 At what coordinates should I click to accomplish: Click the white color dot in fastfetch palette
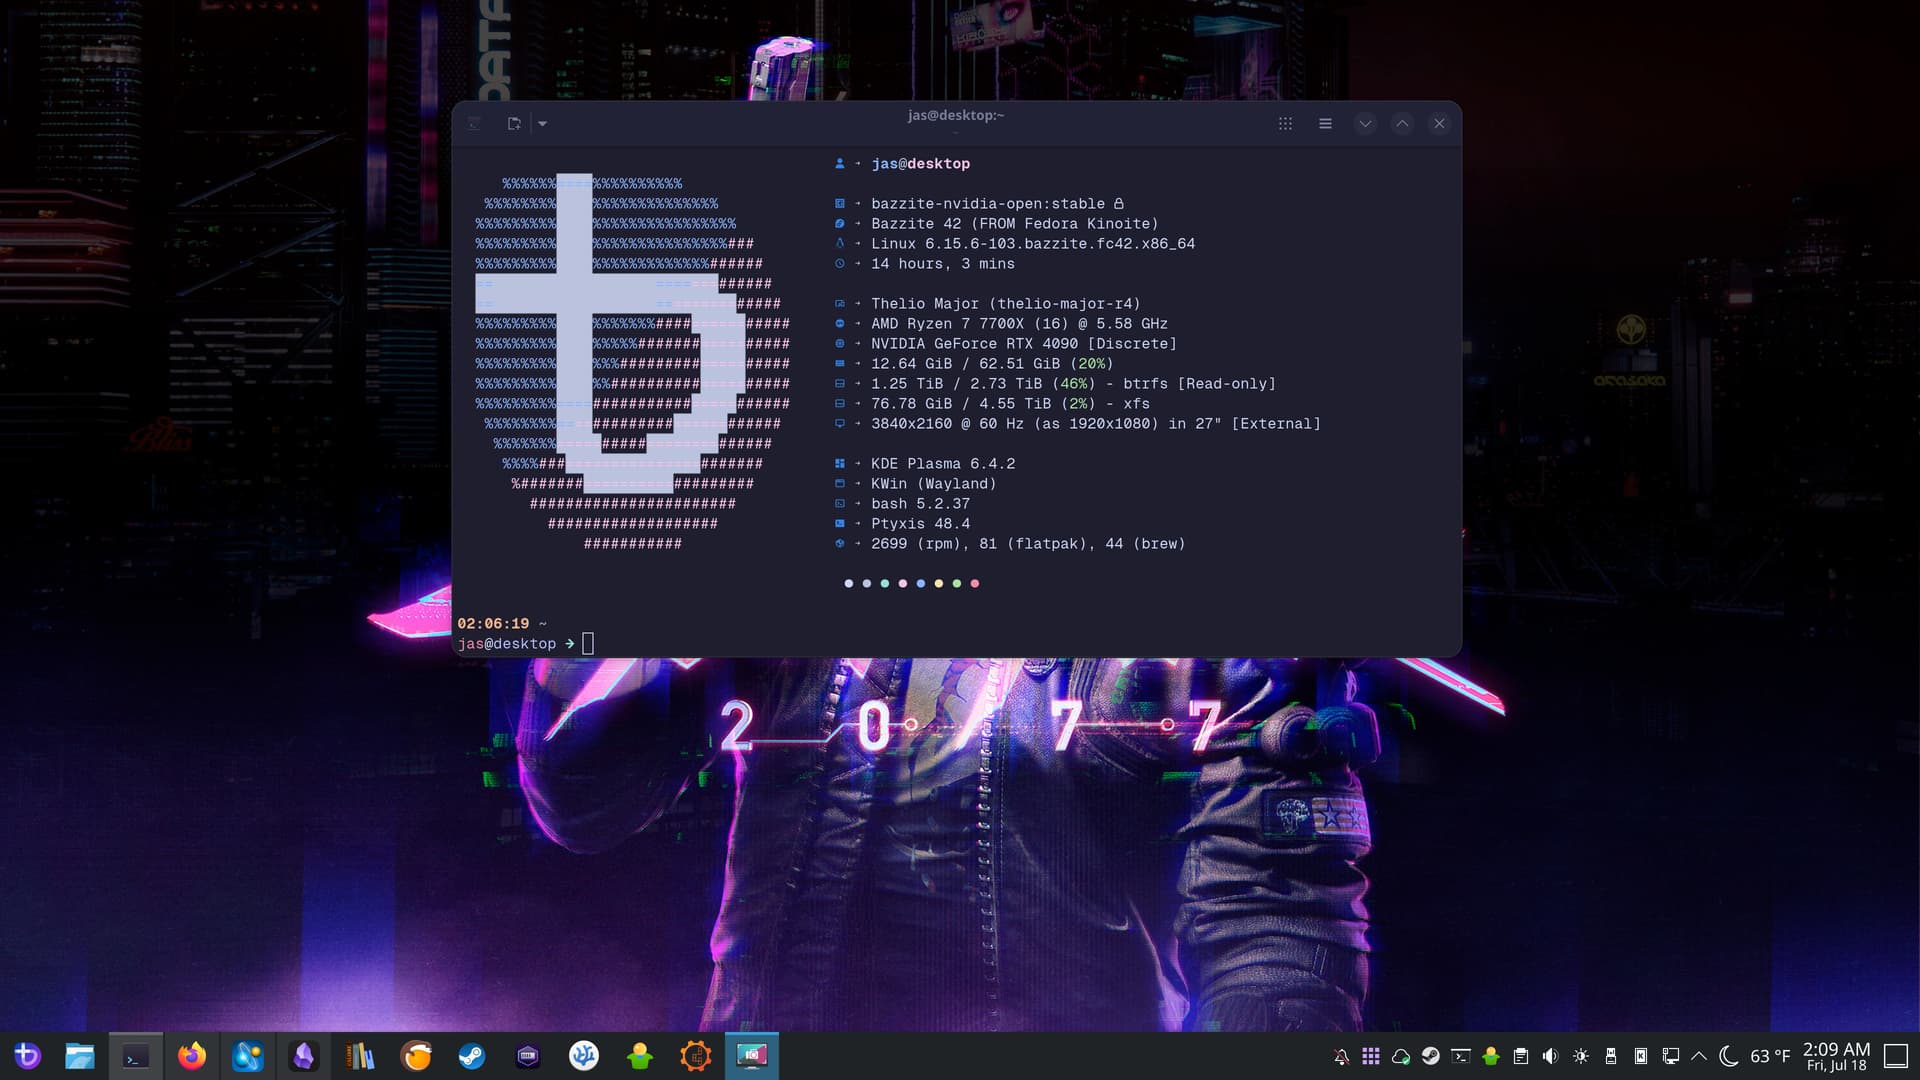(x=849, y=583)
